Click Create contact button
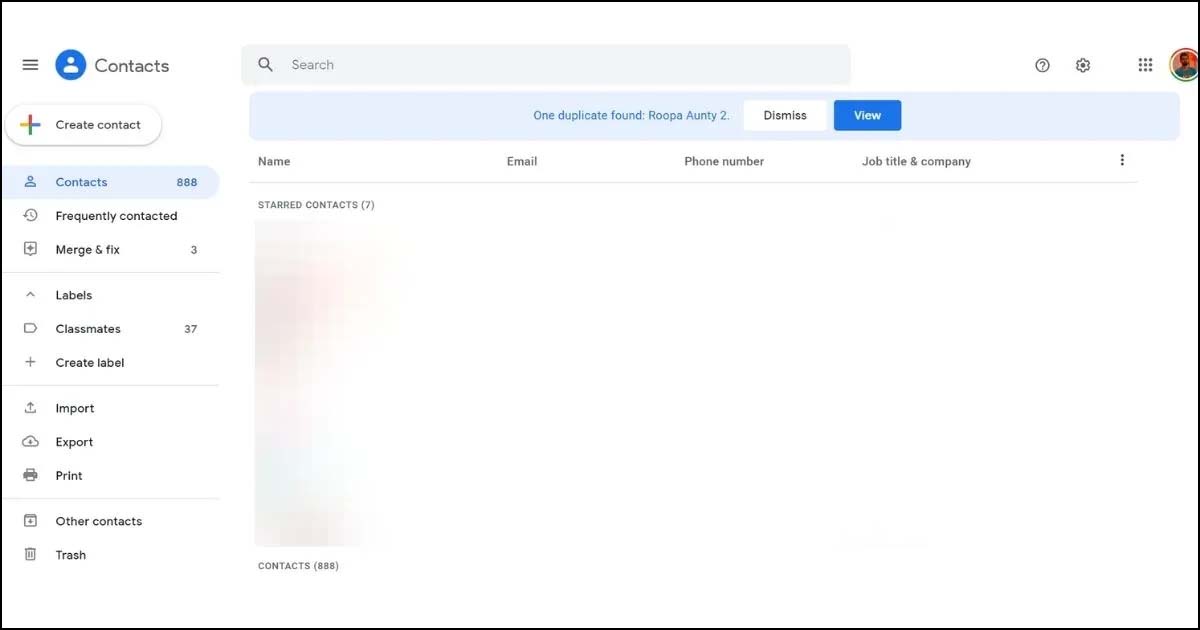 click(x=84, y=125)
